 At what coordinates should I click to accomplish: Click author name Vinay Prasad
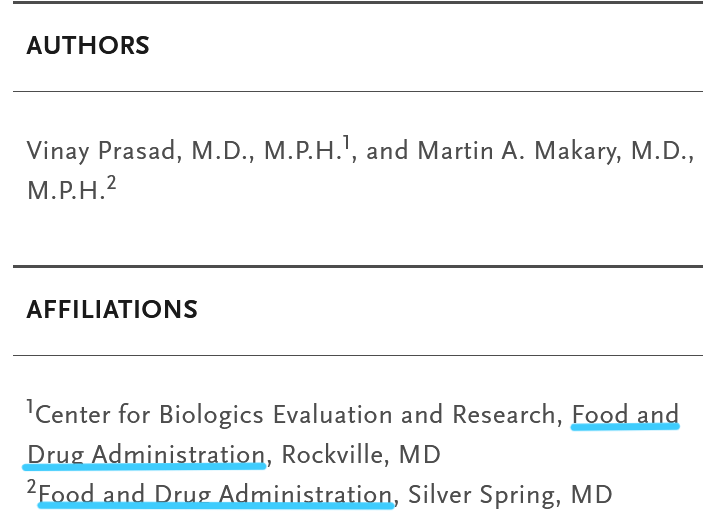(100, 151)
